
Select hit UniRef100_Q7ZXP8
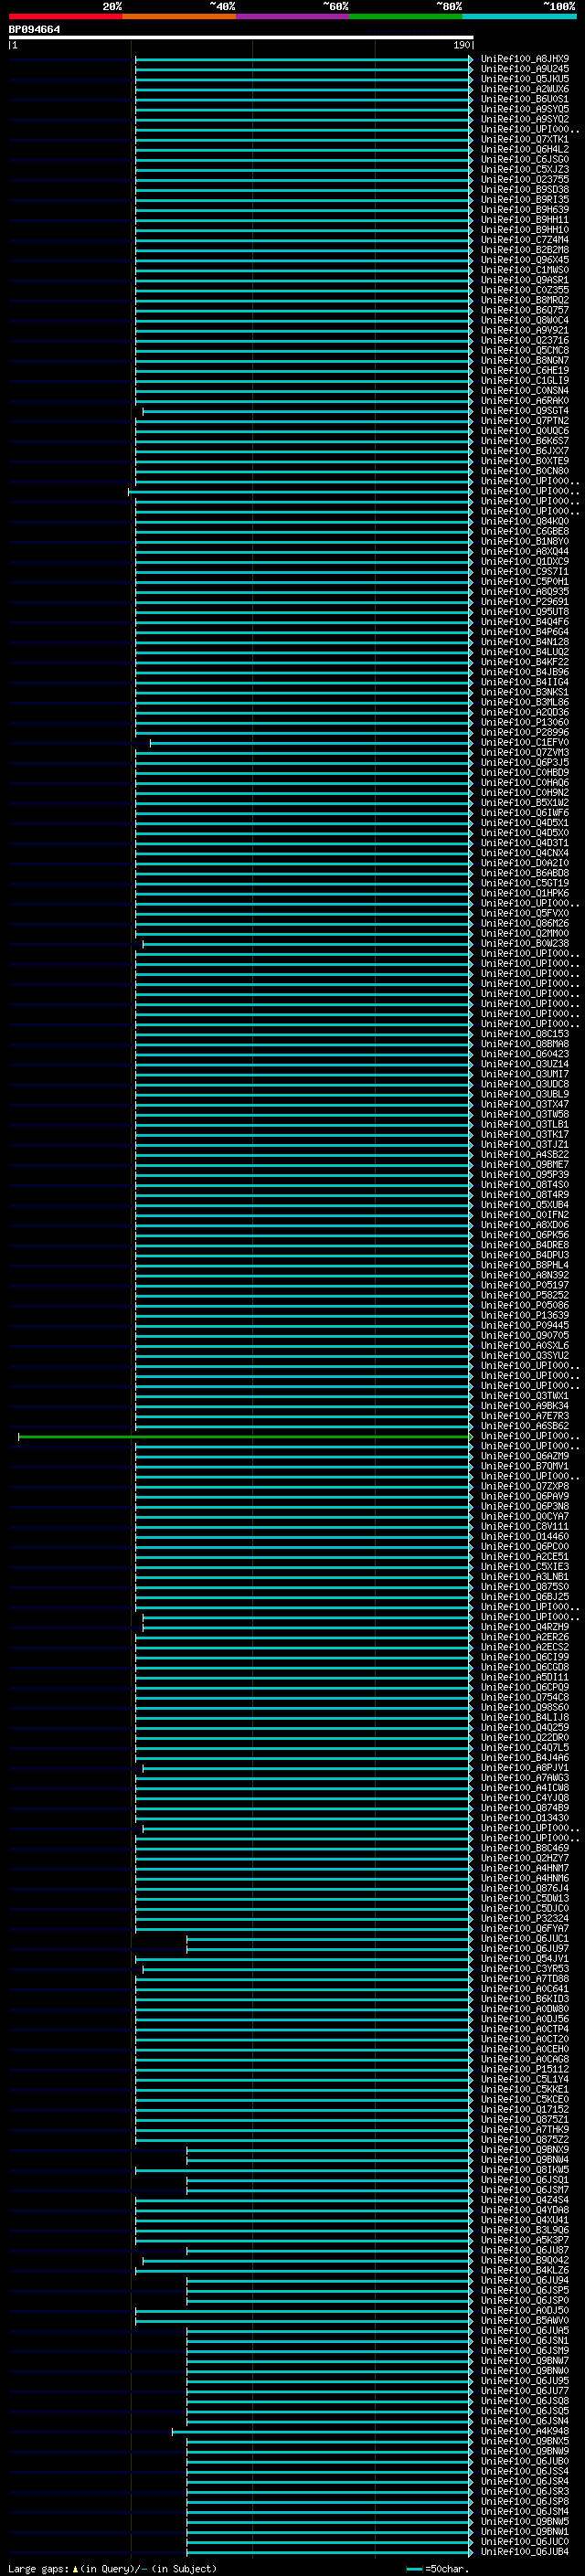click(525, 1486)
